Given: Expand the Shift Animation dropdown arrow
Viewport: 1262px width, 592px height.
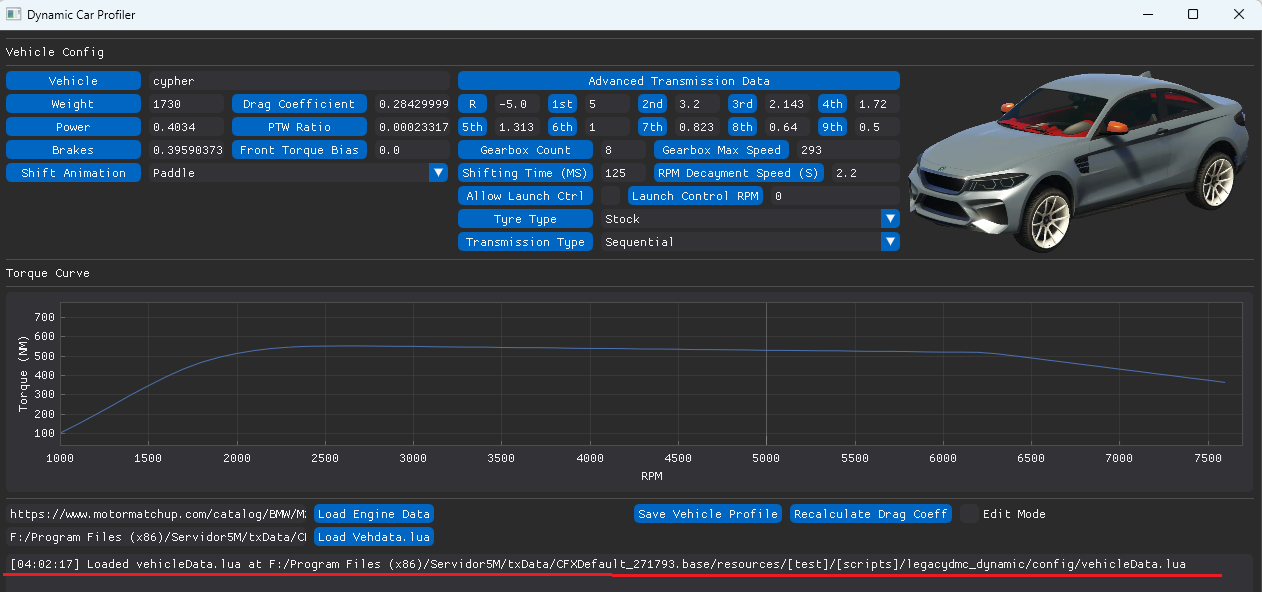Looking at the screenshot, I should click(438, 173).
